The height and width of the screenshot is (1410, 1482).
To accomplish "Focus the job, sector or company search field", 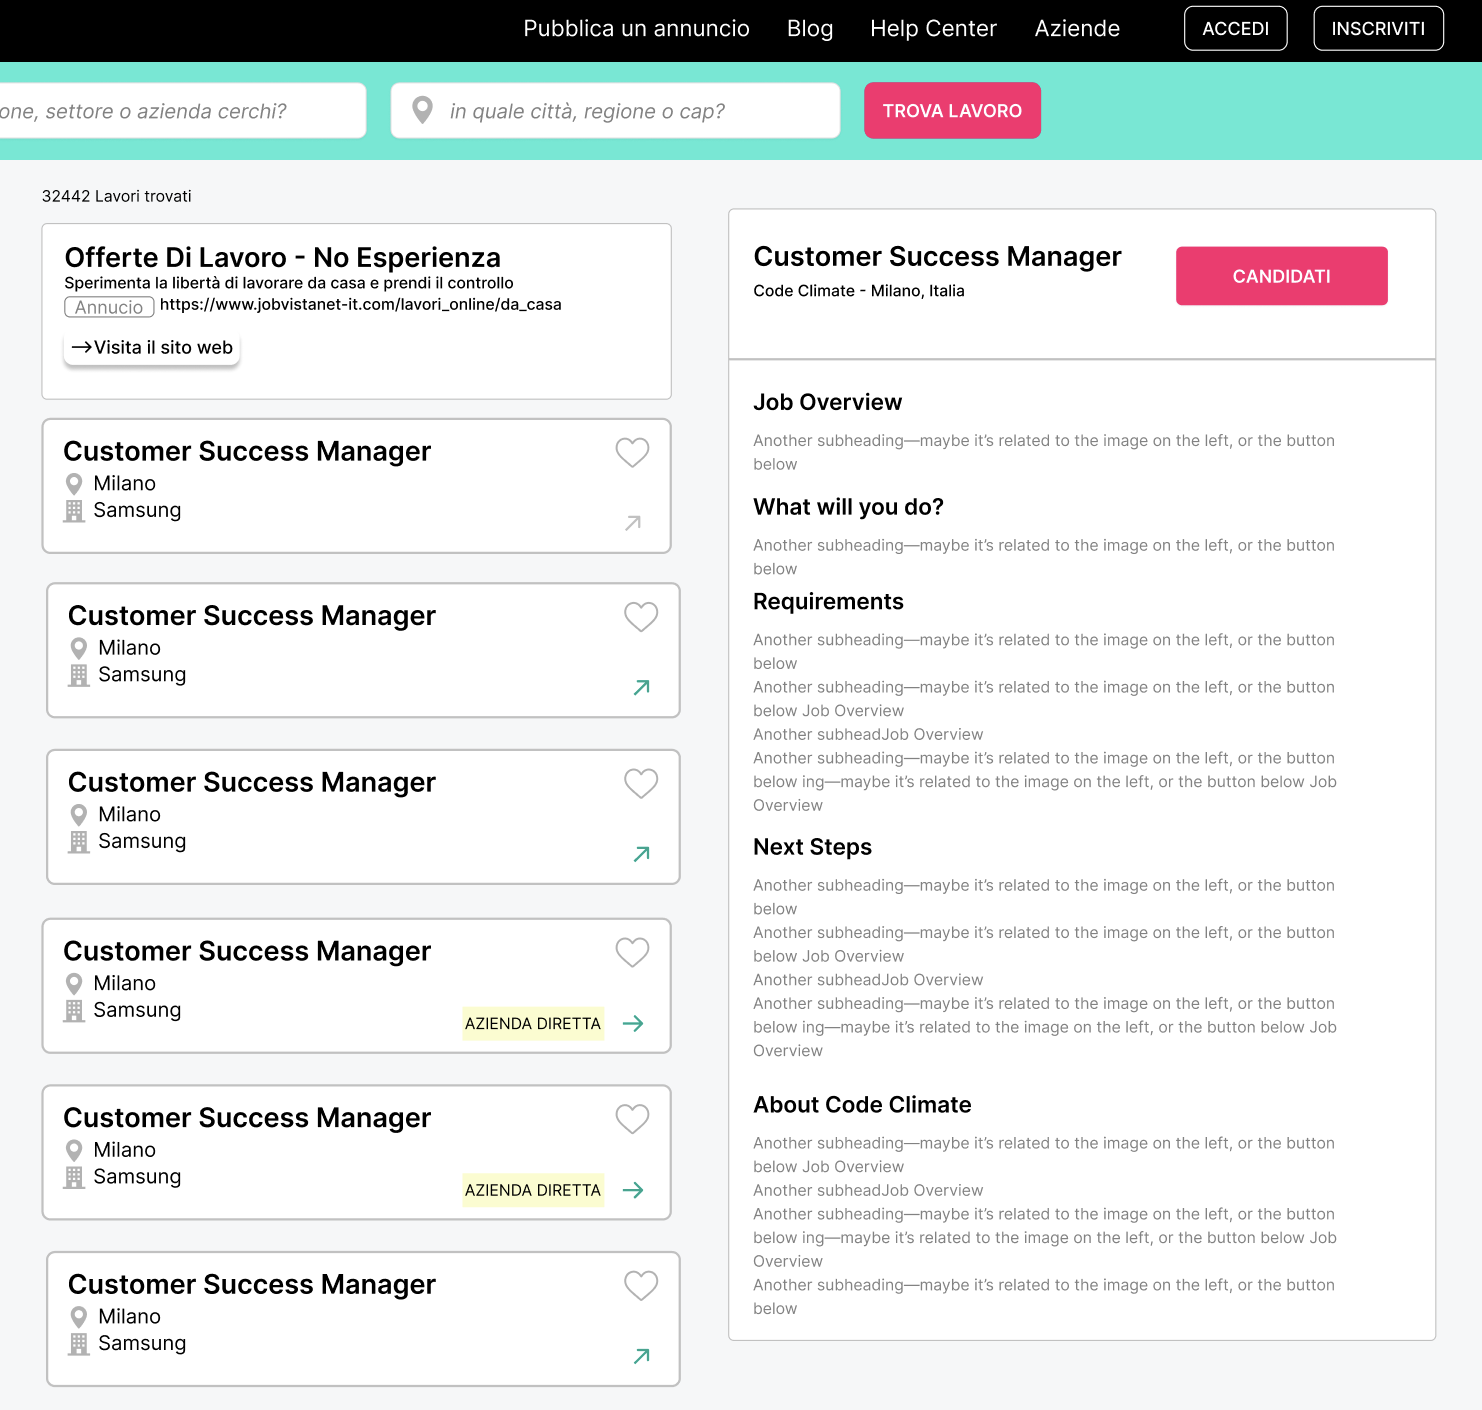I will (x=183, y=110).
